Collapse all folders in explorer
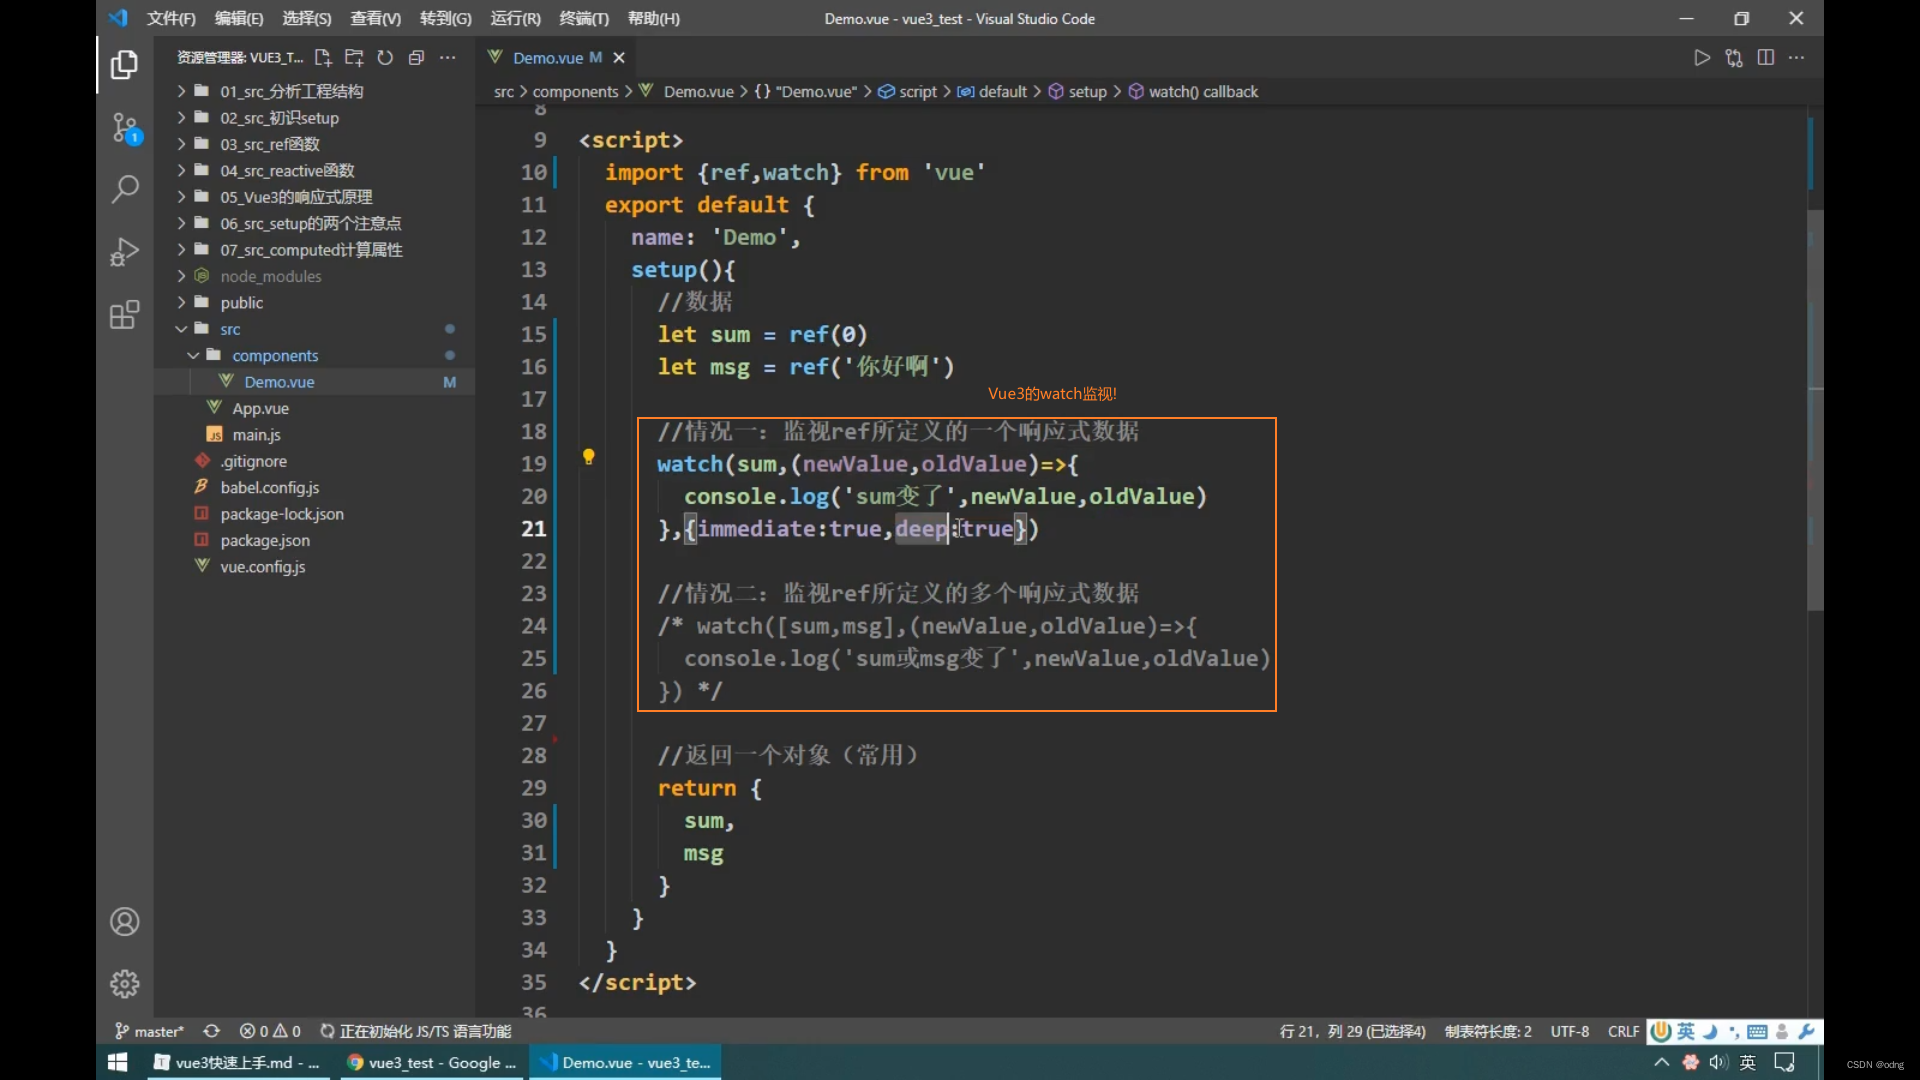1920x1080 pixels. pyautogui.click(x=416, y=58)
